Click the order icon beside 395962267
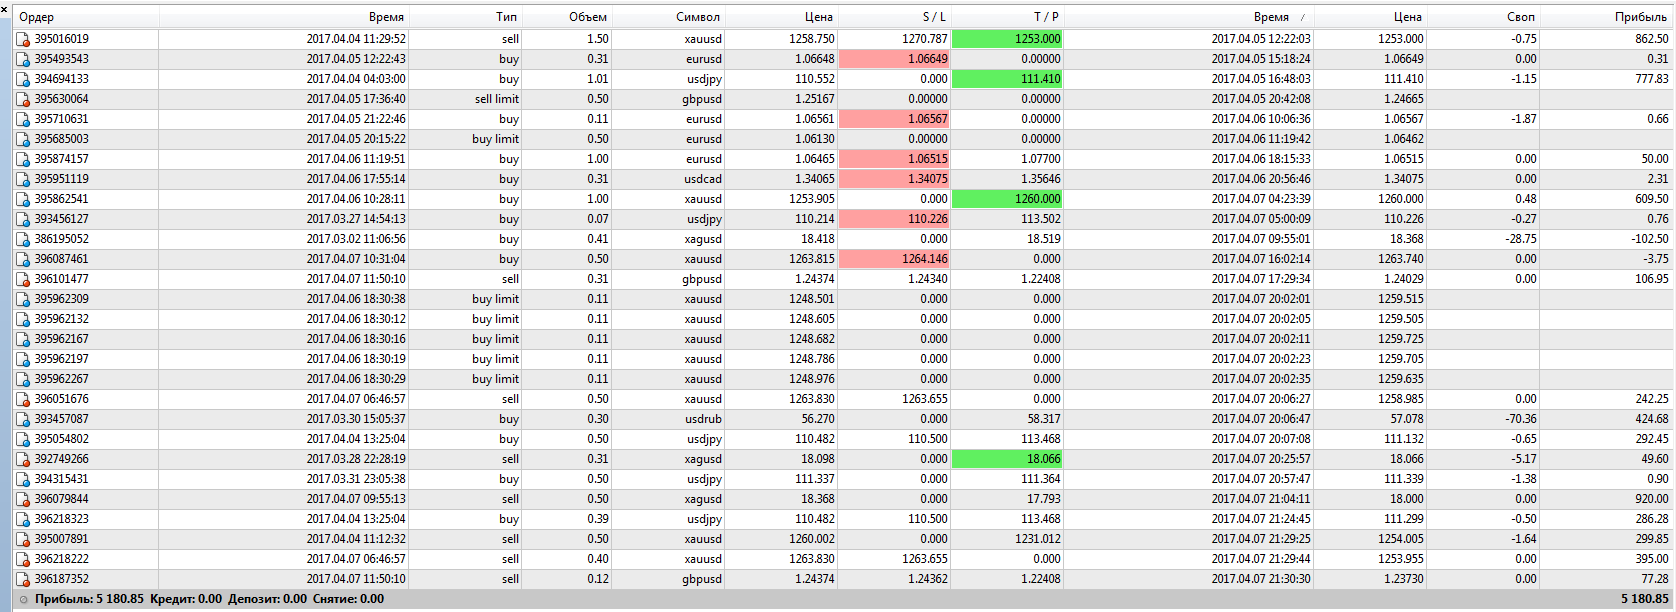 coord(22,379)
